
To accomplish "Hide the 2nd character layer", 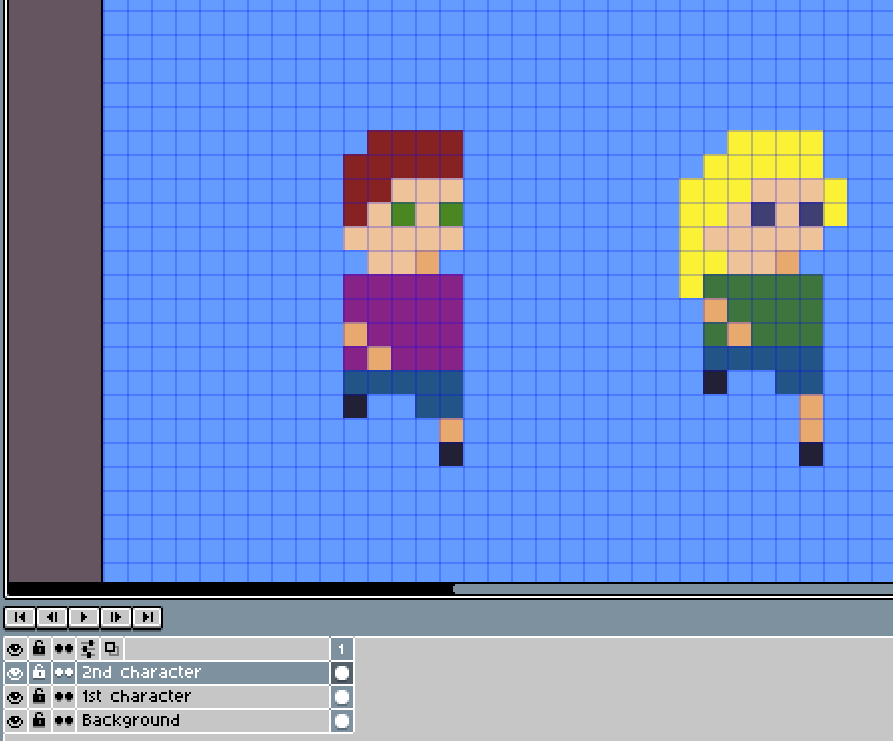I will click(15, 673).
